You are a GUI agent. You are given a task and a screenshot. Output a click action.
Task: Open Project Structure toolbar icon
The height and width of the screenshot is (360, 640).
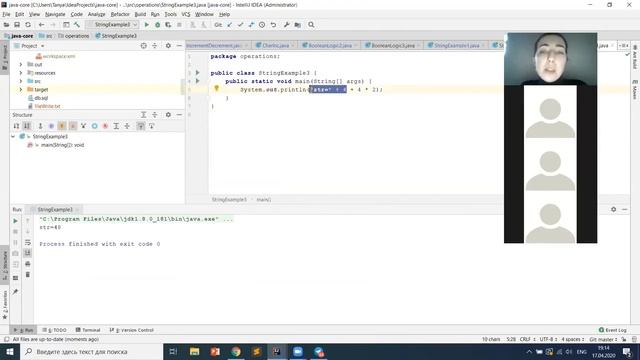tap(298, 25)
